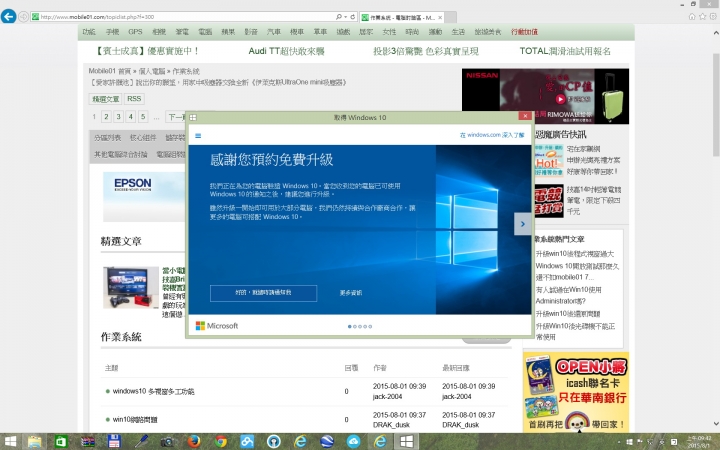Open the camera app in taskbar

167,442
